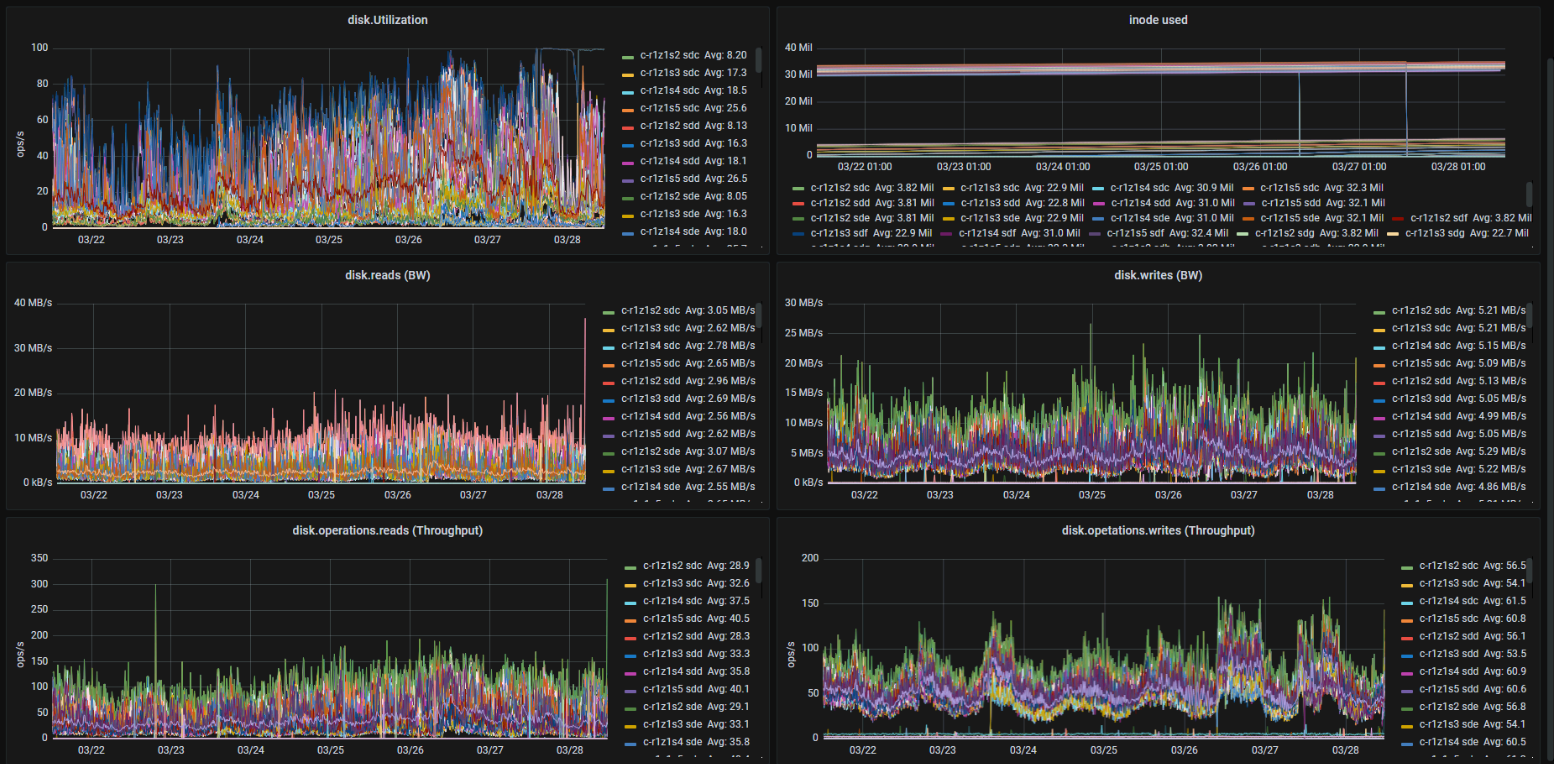Open the inode used panel title menu

click(x=1160, y=20)
